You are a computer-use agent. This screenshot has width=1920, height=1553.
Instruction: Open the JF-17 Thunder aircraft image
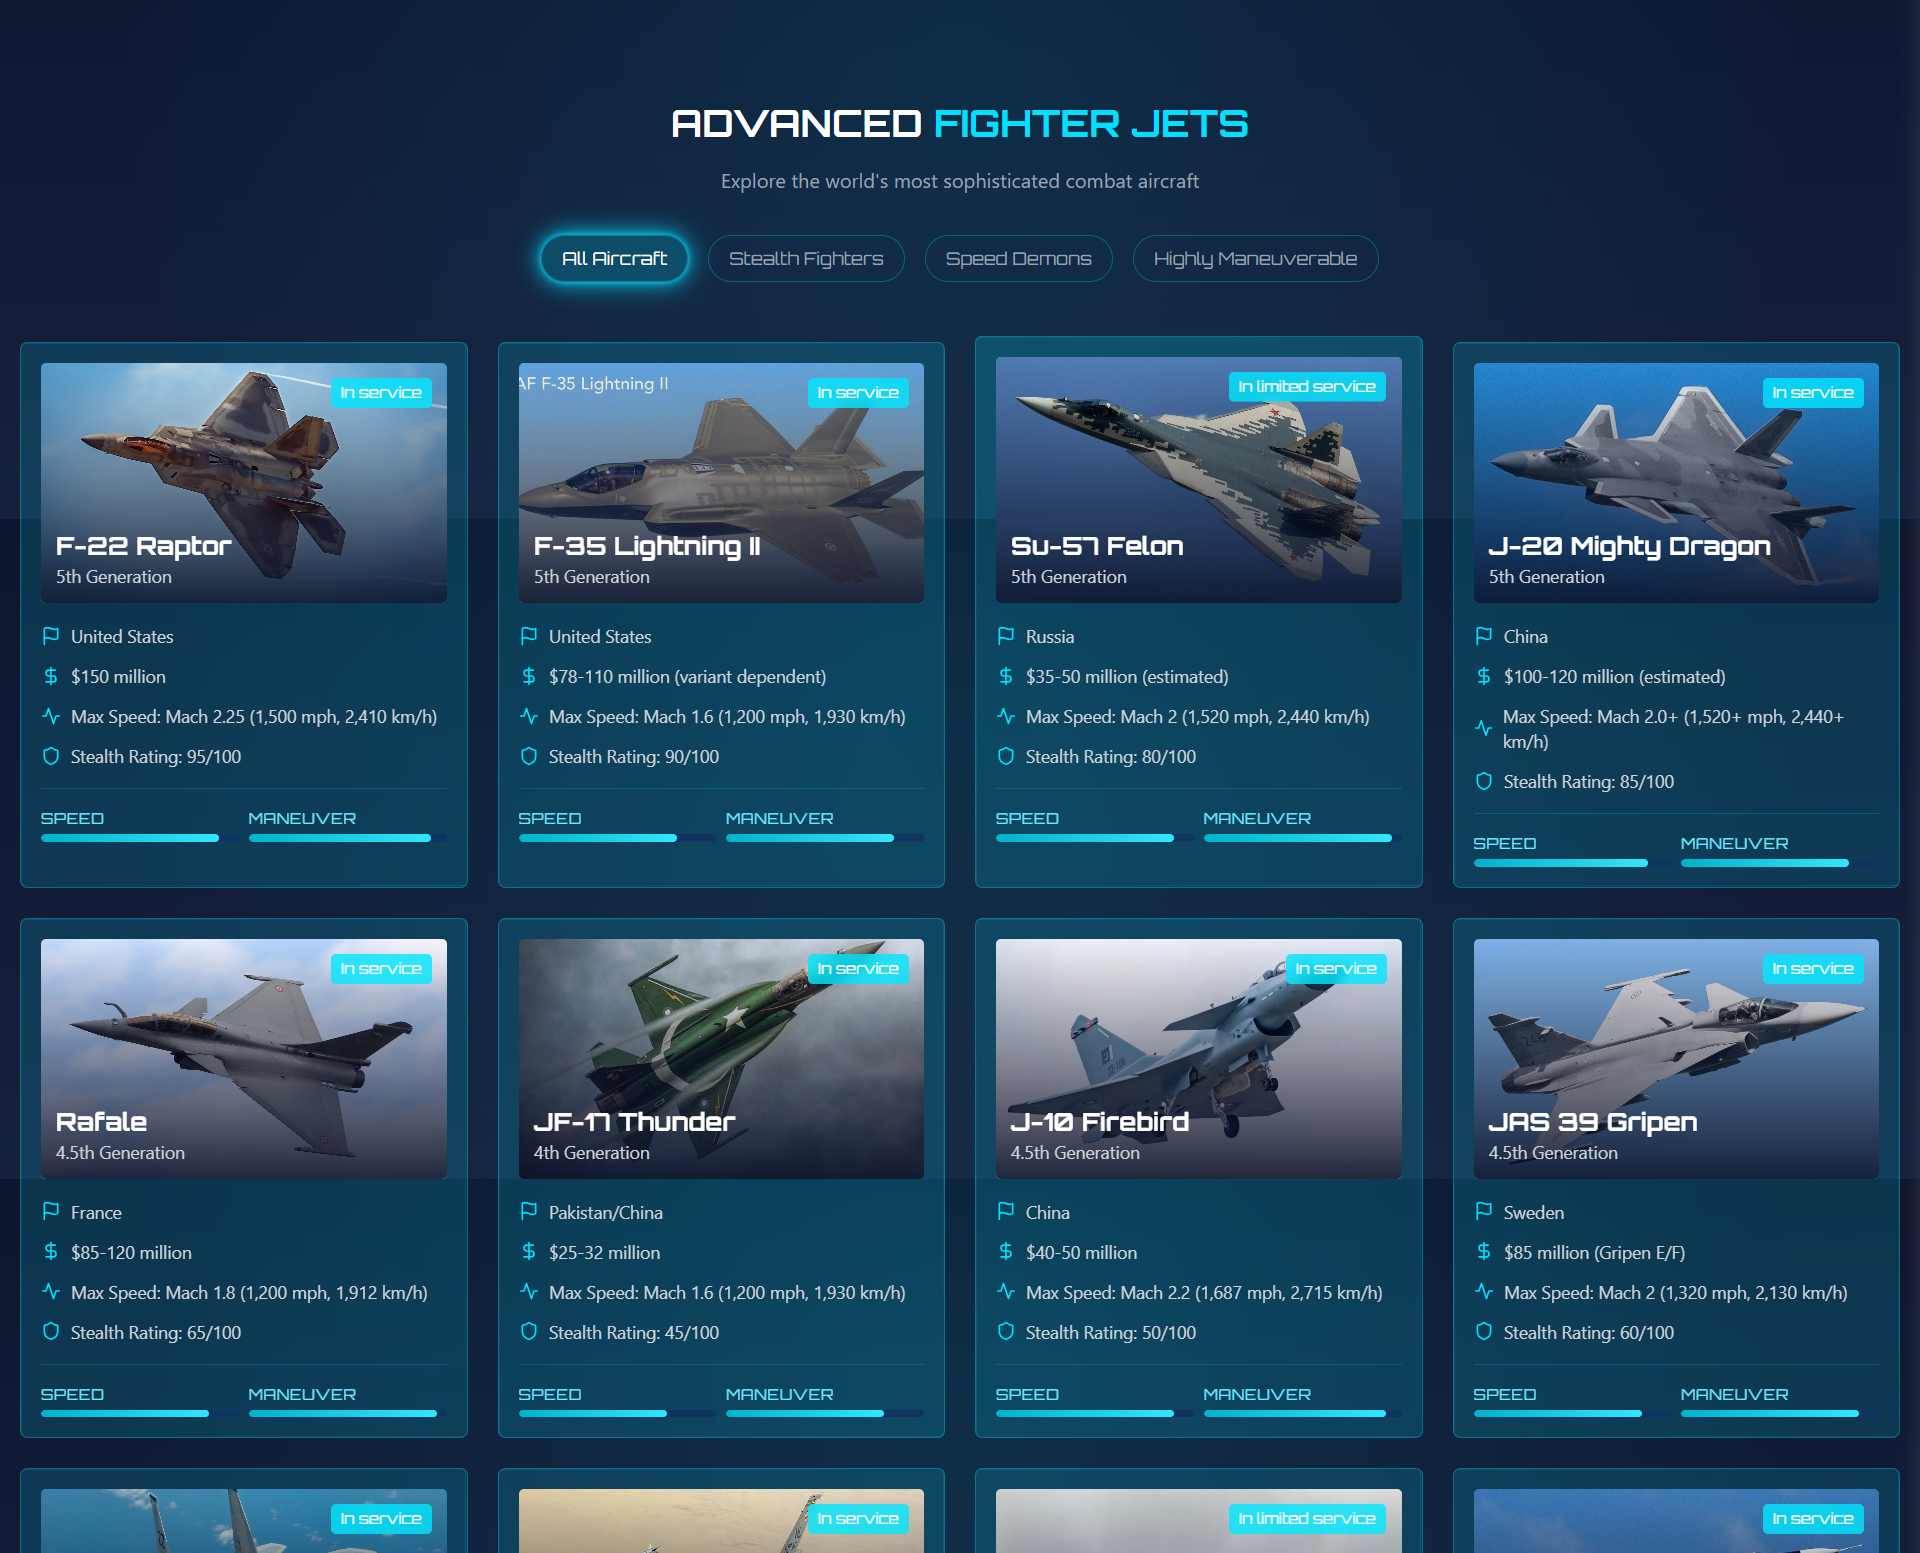tap(721, 1059)
